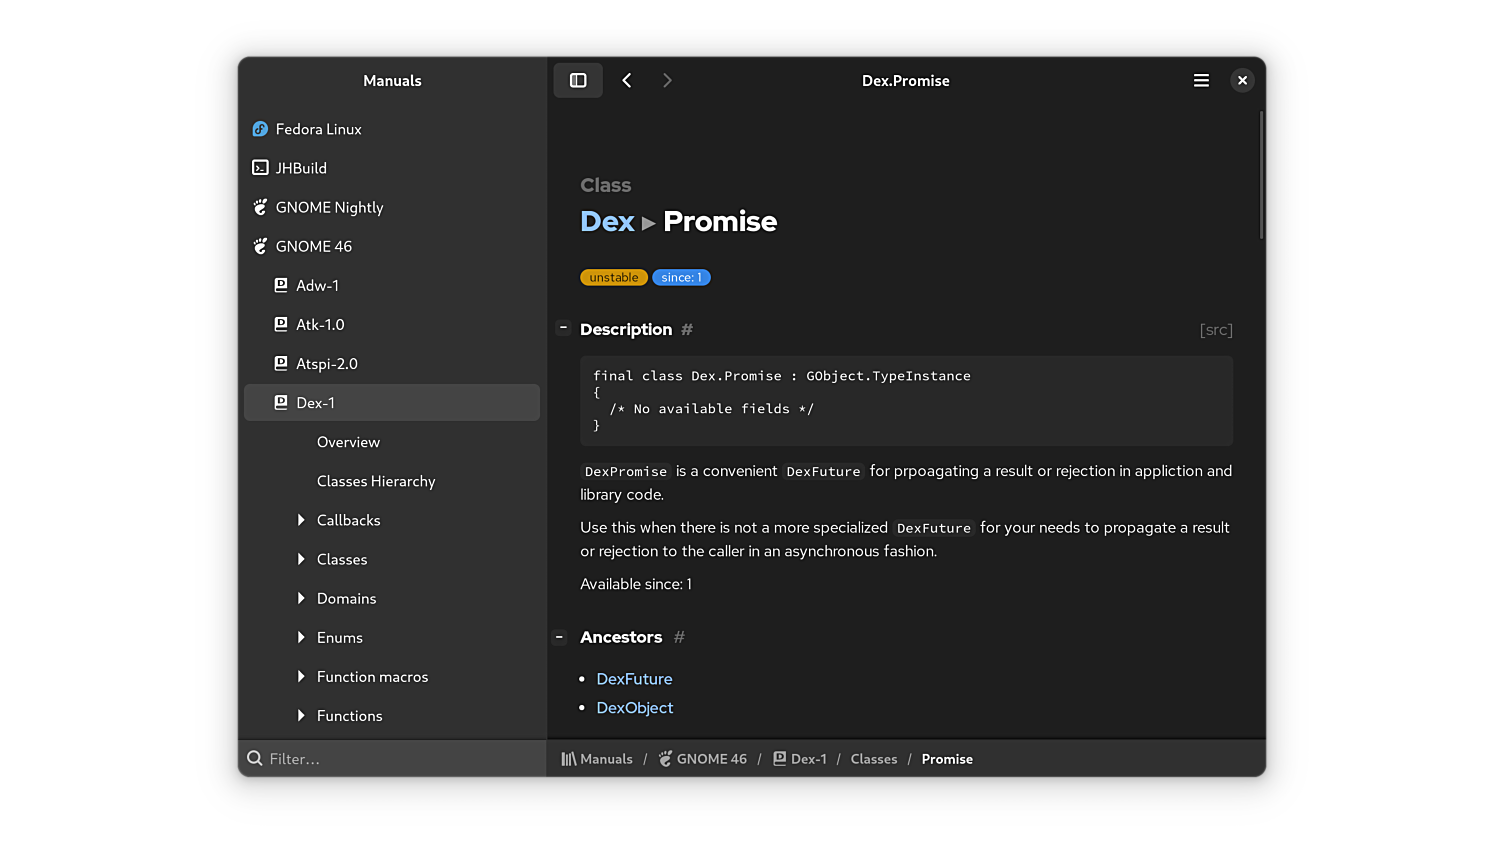The height and width of the screenshot is (846, 1504).
Task: Expand the Enums tree node
Action: (301, 637)
